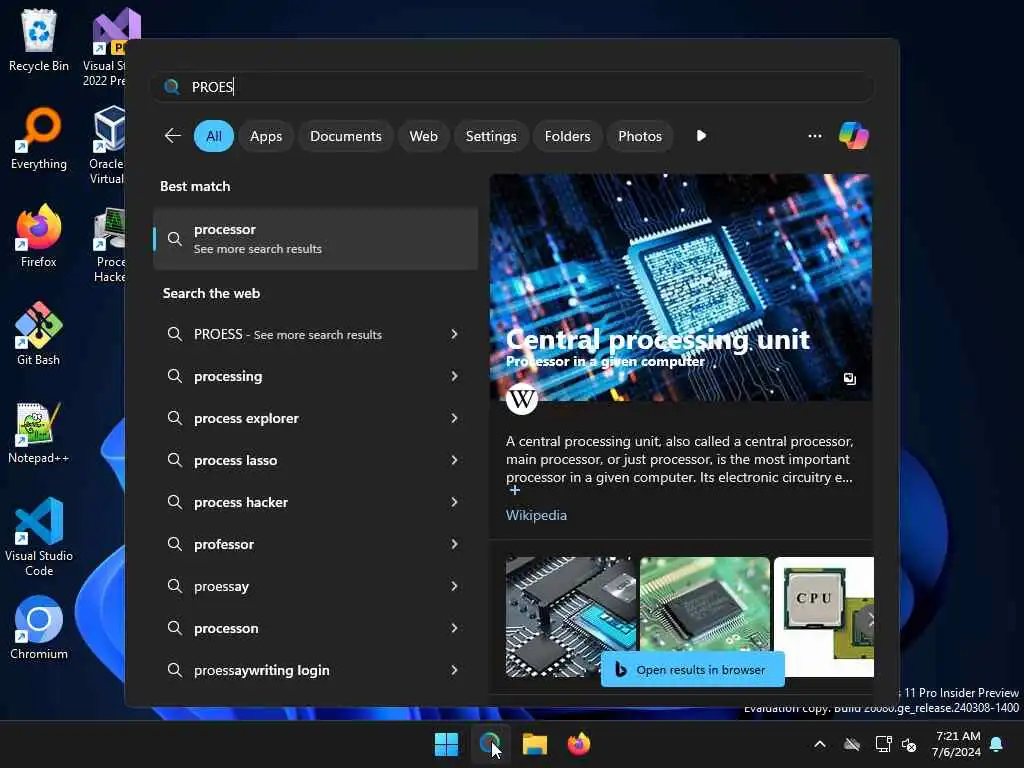Expand proessay suggestion chevron
This screenshot has width=1024, height=768.
pos(455,586)
